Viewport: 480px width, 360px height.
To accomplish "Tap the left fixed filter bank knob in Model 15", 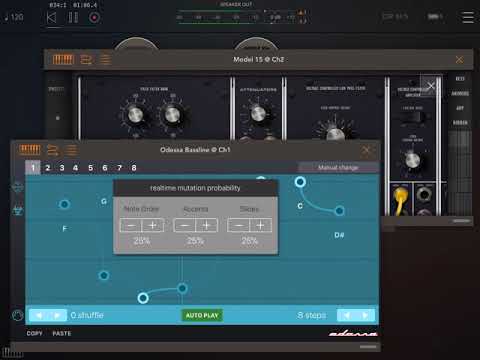I will (135, 114).
